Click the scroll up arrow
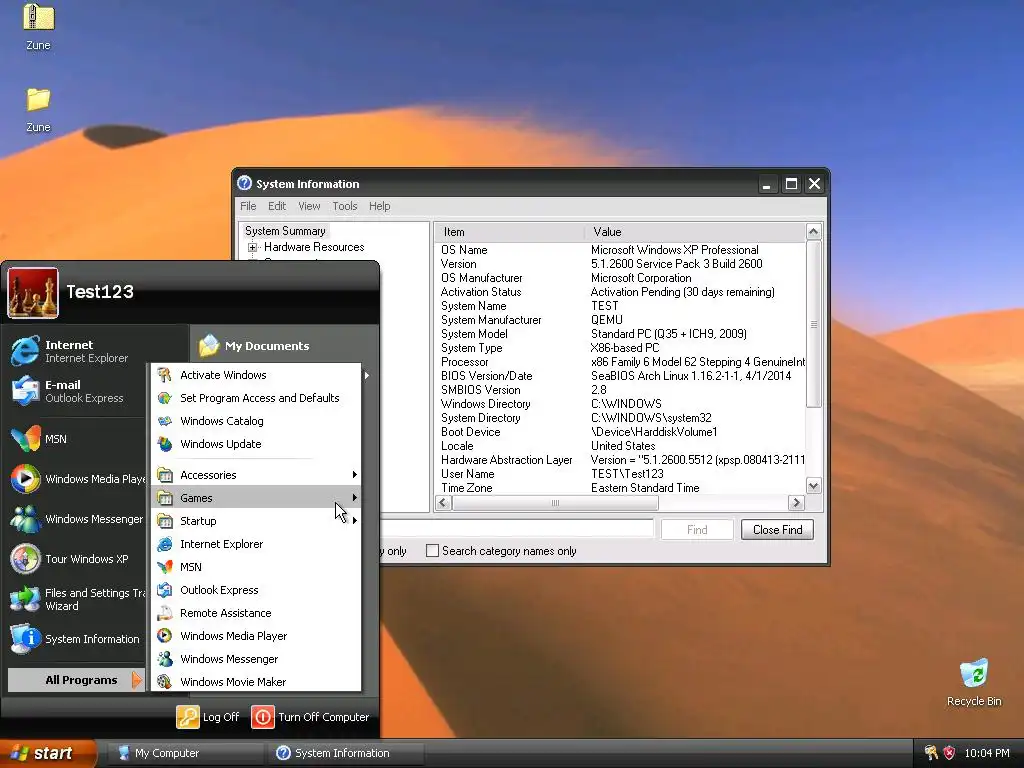Image resolution: width=1024 pixels, height=768 pixels. point(813,232)
